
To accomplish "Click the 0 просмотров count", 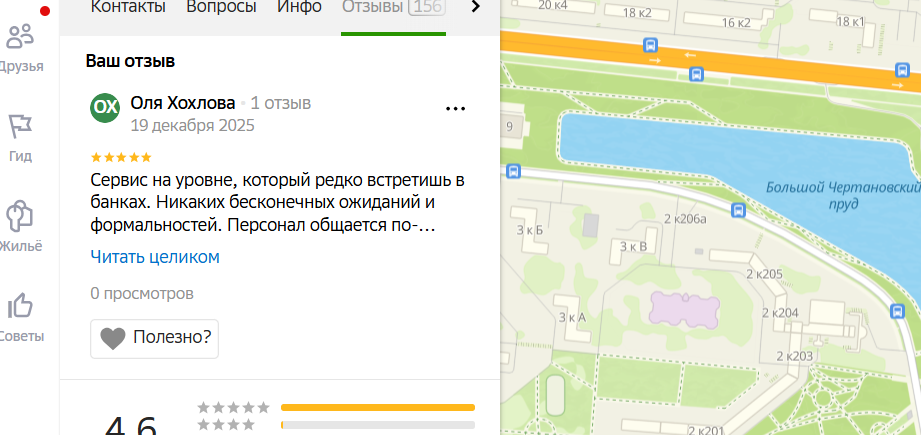I will click(x=142, y=293).
